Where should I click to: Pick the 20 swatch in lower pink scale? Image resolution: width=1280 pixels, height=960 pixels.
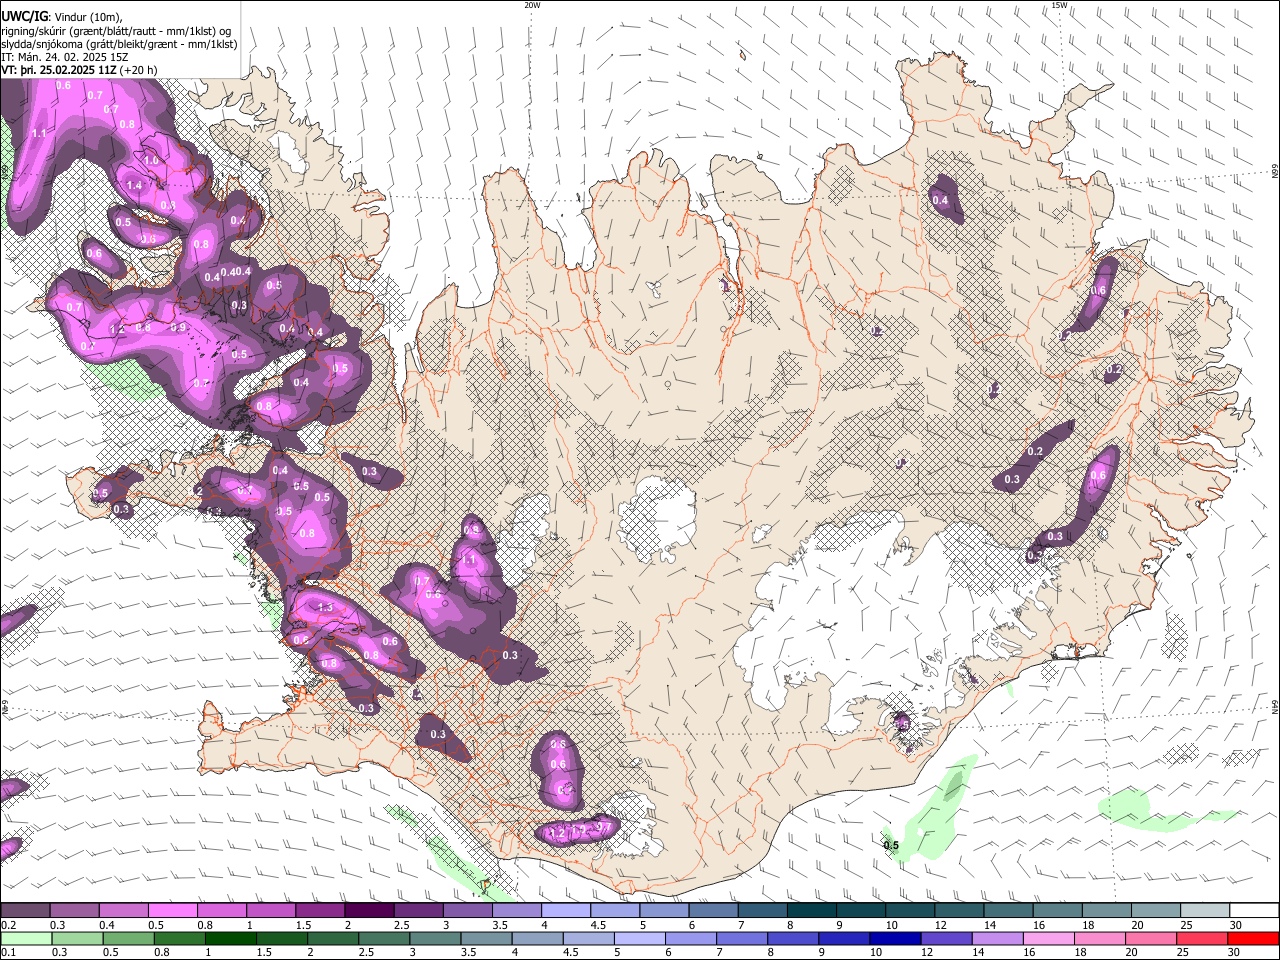point(1149,938)
